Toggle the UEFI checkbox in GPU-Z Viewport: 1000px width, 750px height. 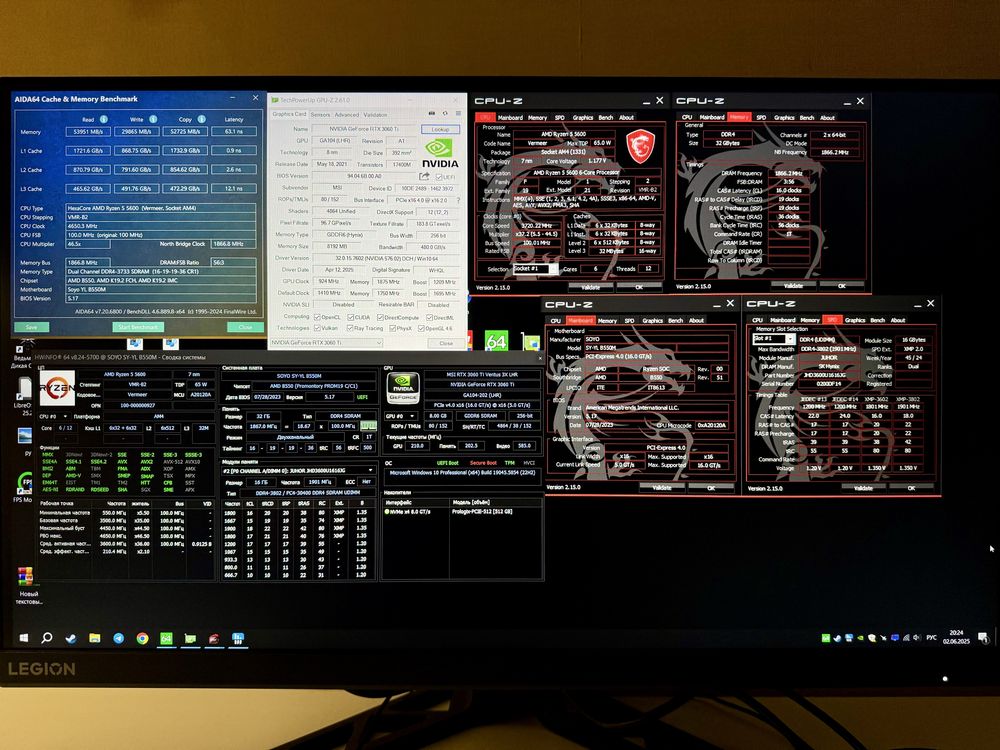click(439, 177)
